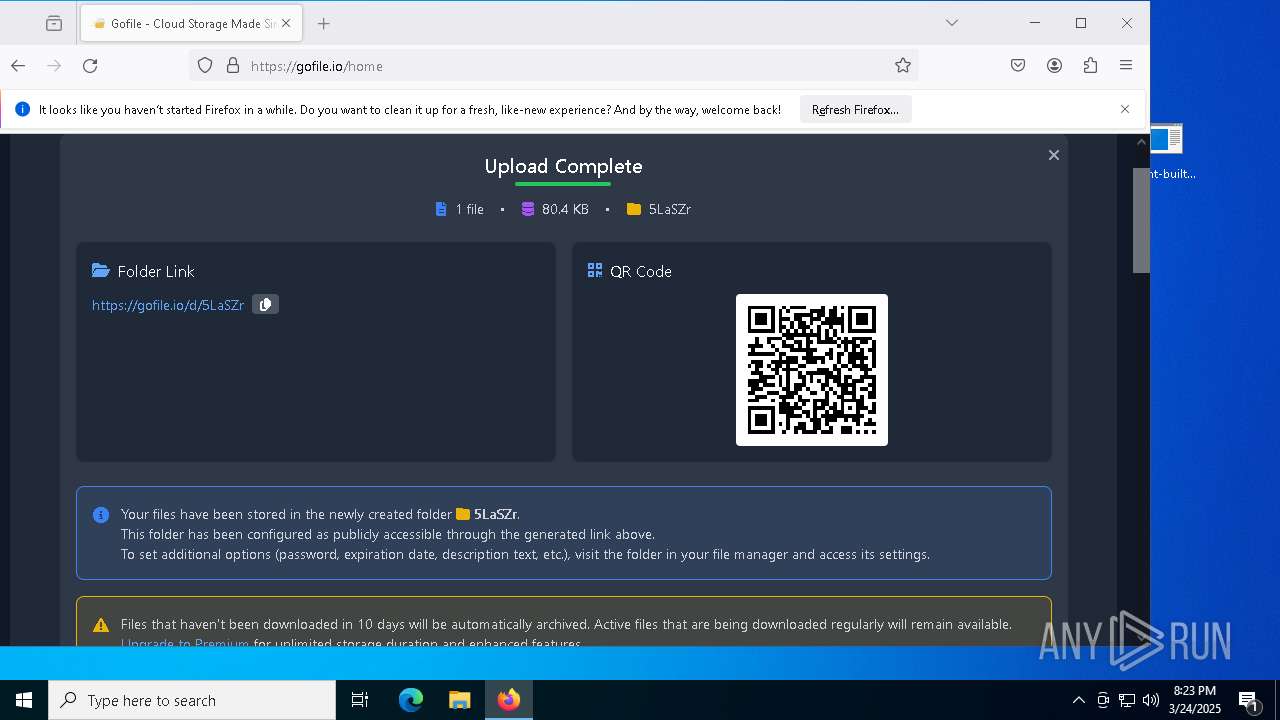
Task: Open a new browser tab
Action: (x=323, y=24)
